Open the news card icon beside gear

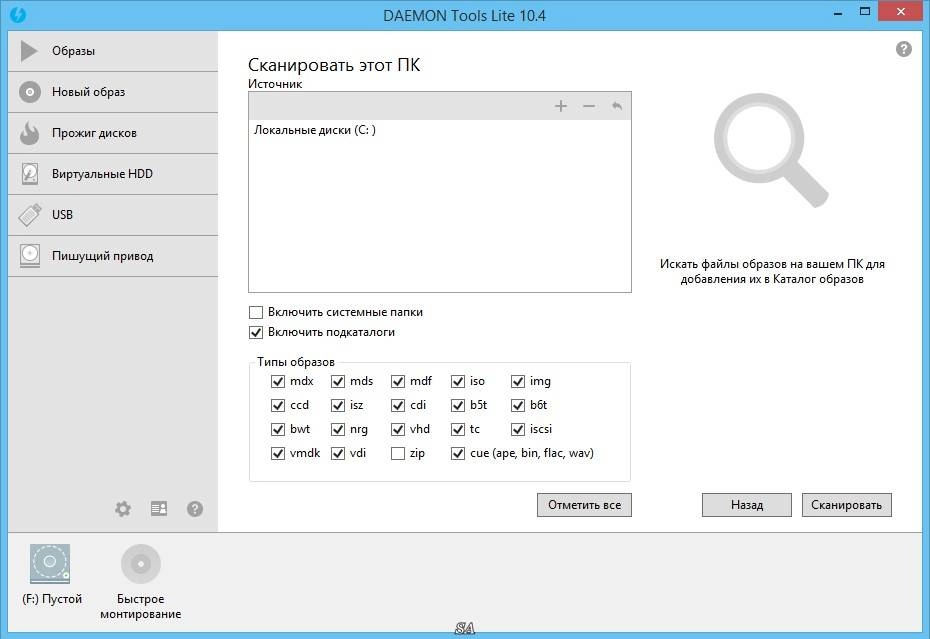pyautogui.click(x=159, y=508)
